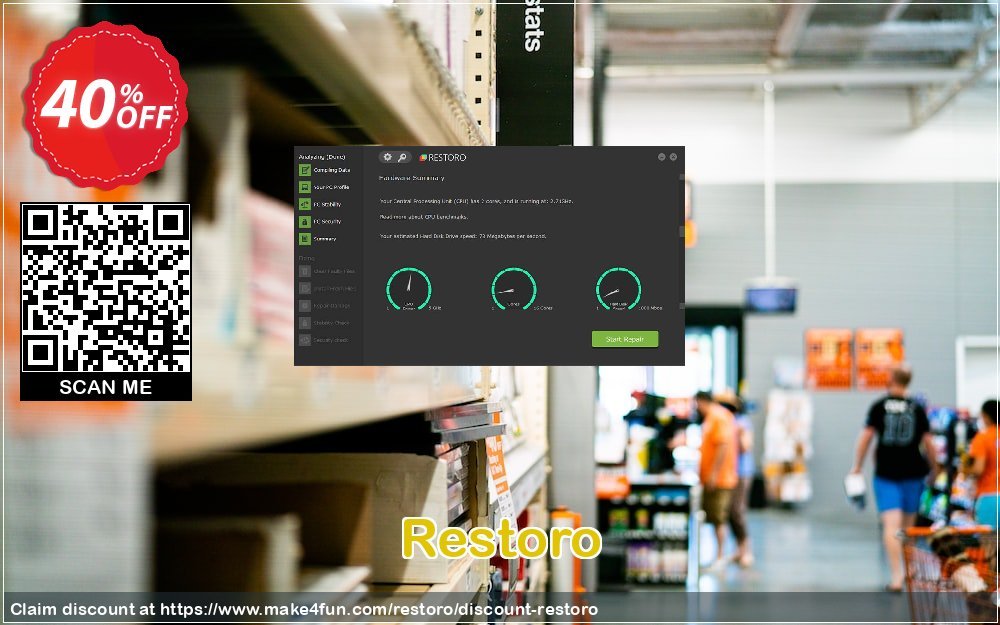This screenshot has height=625, width=1000.
Task: Click the Central Processing Unit description line
Action: coord(476,201)
